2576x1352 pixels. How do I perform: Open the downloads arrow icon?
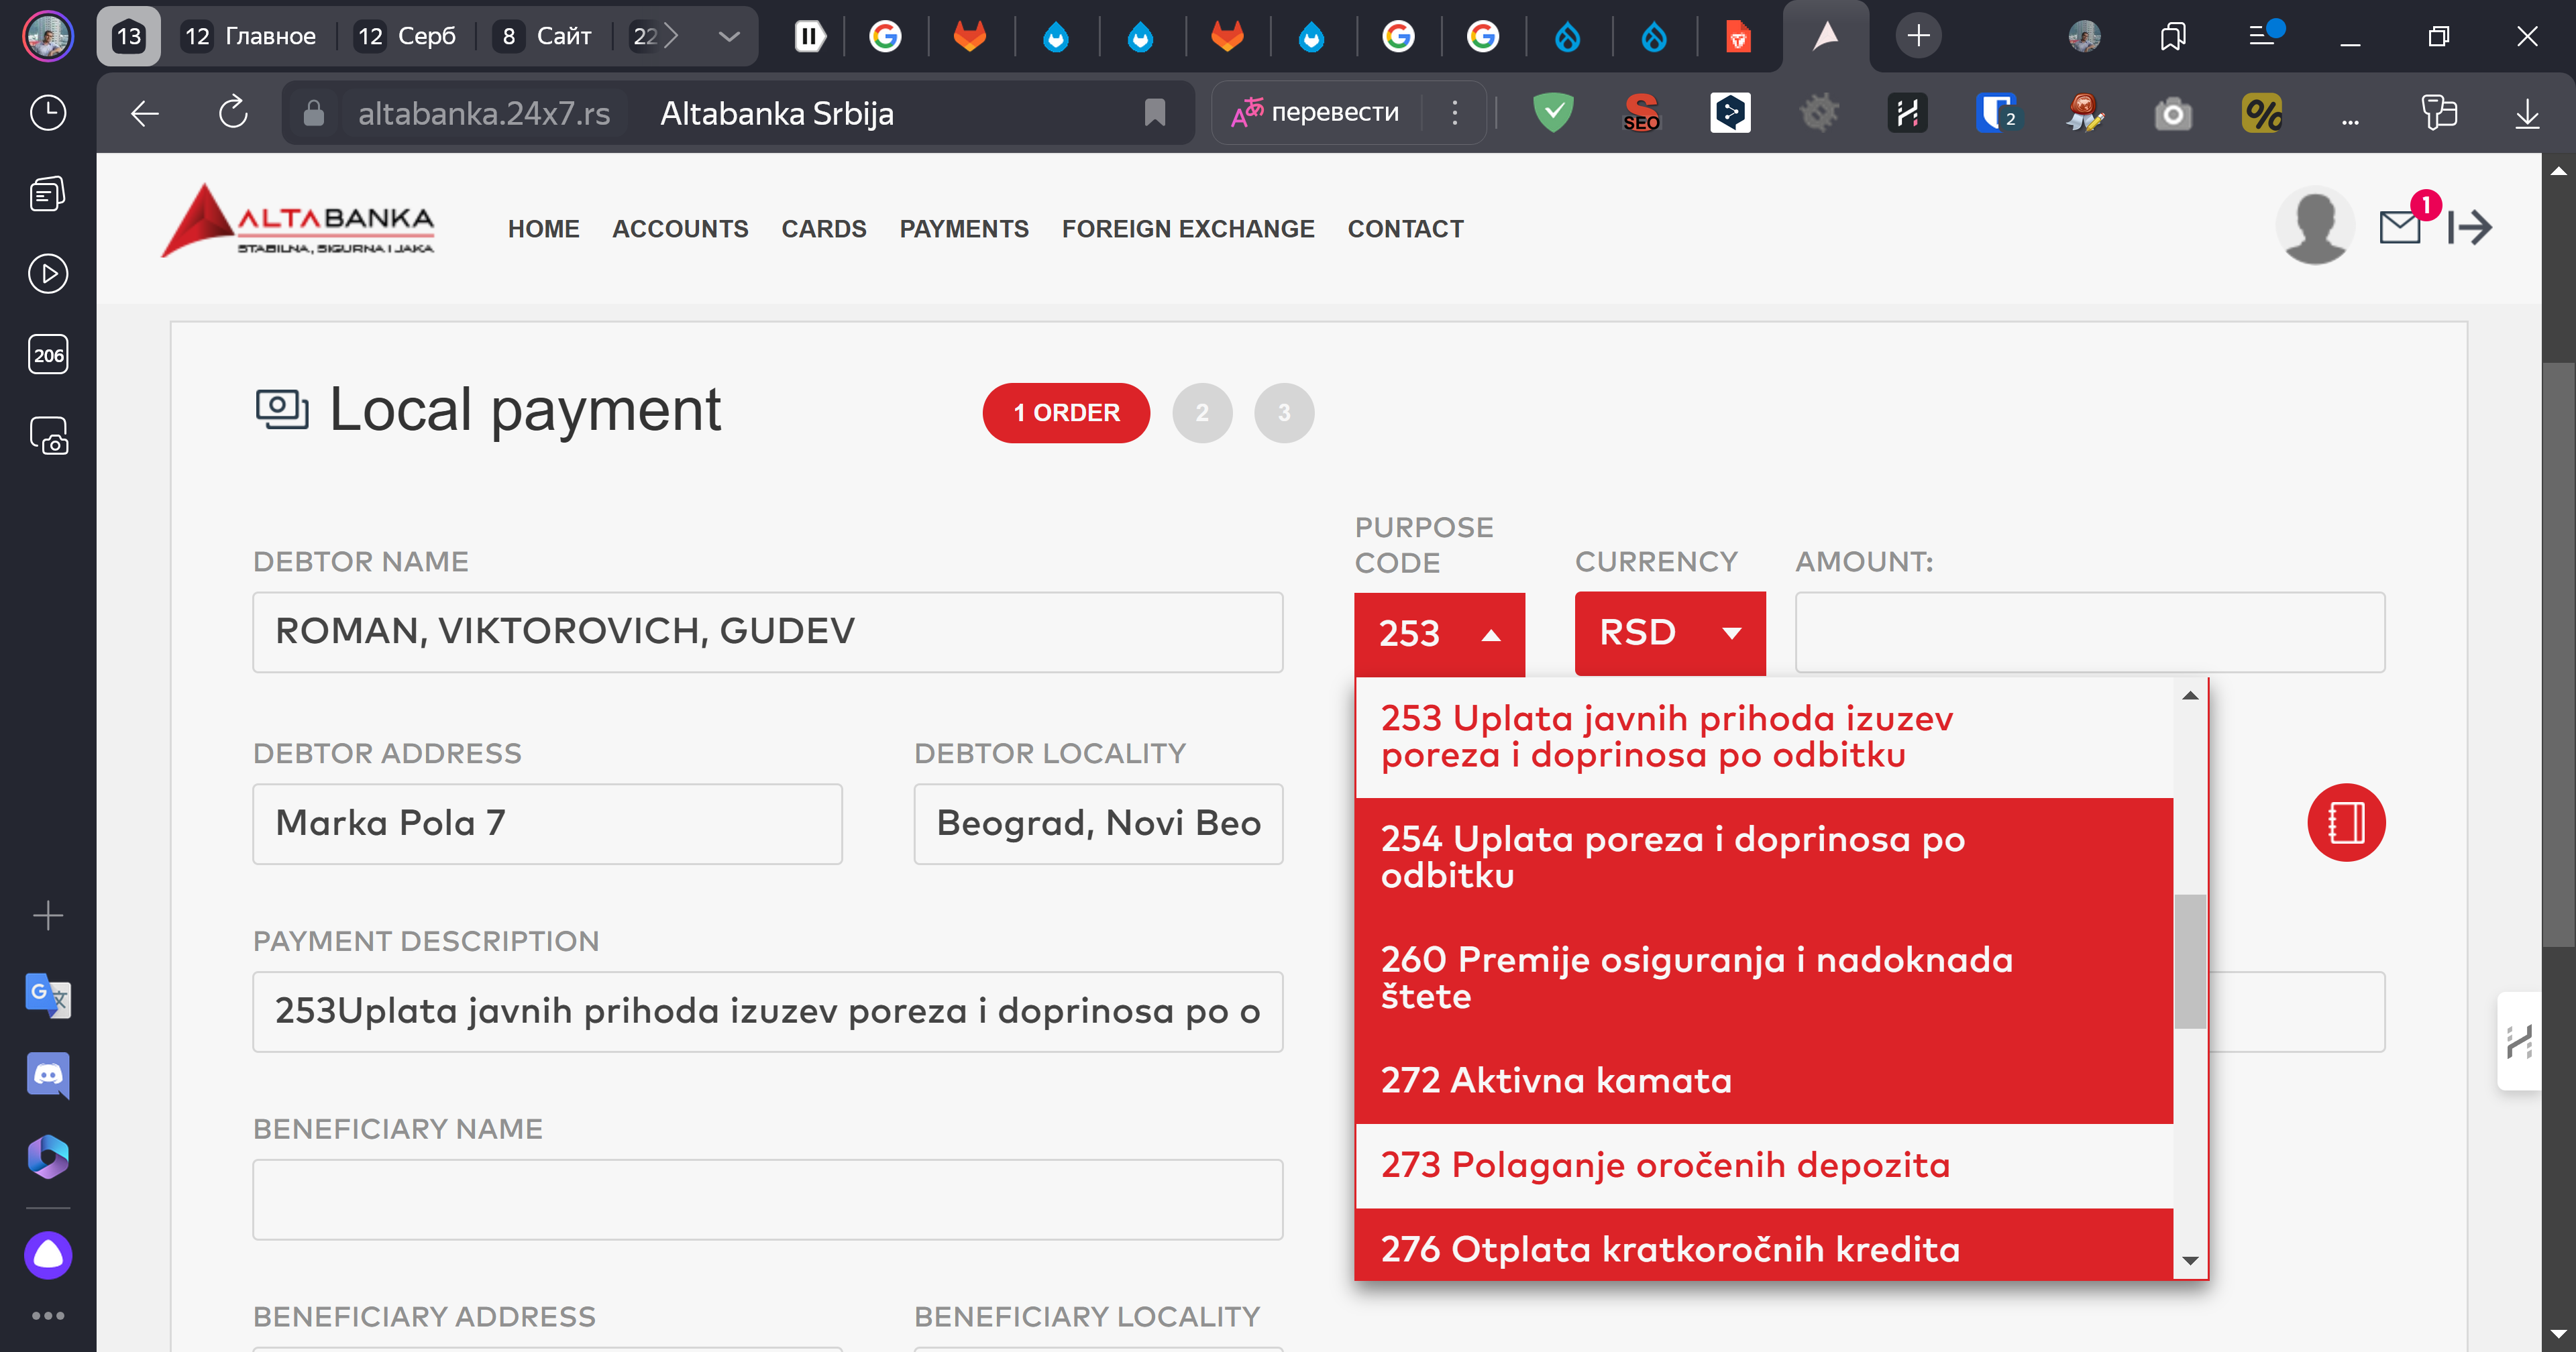[x=2527, y=113]
